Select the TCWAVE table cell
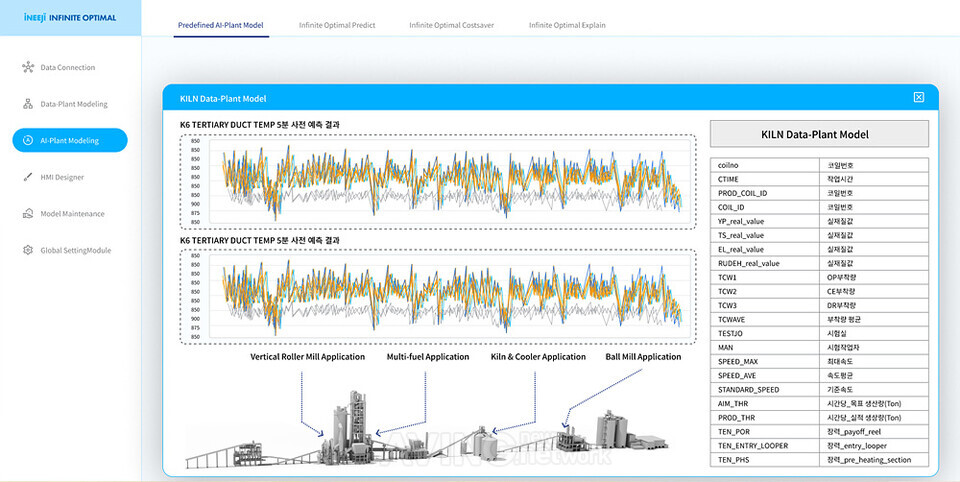 [765, 320]
